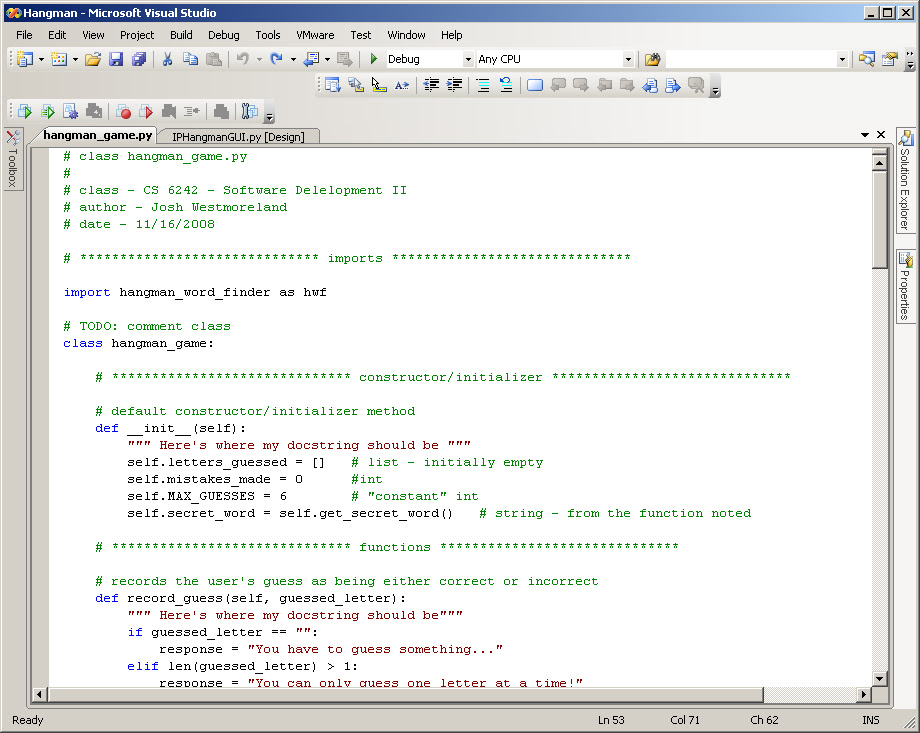The image size is (920, 733).
Task: Click the "import hangman_word_finder as hwf" line
Action: [x=195, y=292]
